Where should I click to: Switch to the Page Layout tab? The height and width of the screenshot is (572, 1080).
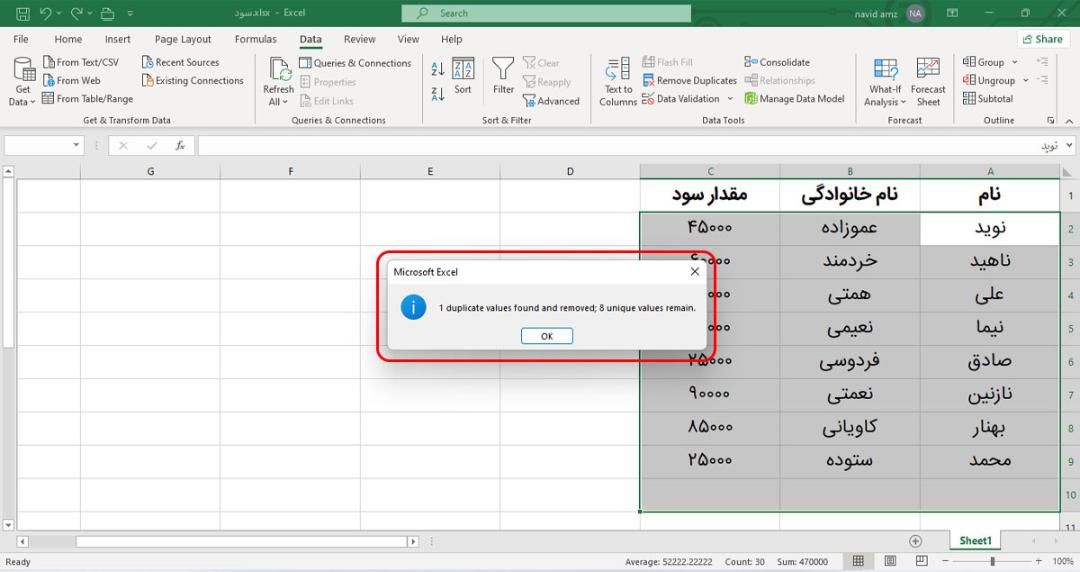pos(183,39)
